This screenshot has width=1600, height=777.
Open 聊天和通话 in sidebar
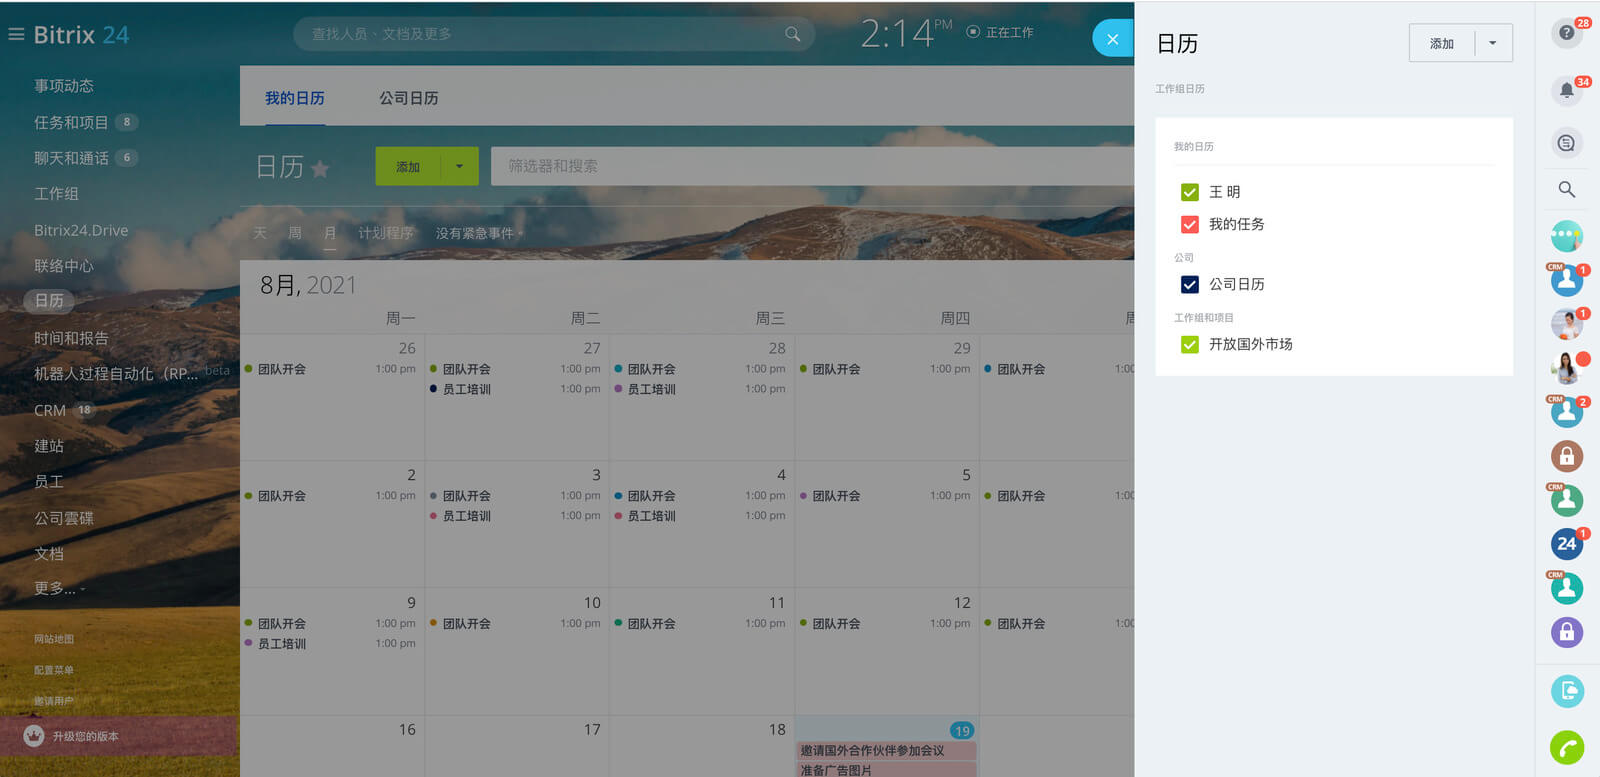71,158
